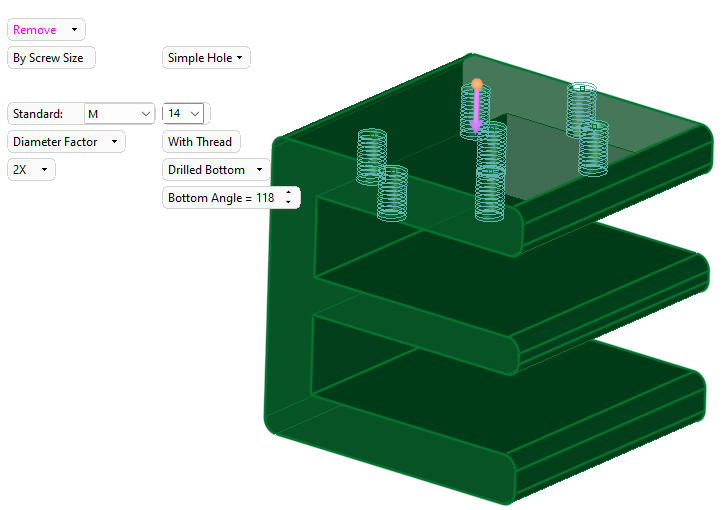
Task: Open the Remove operation dropdown
Action: (46, 30)
